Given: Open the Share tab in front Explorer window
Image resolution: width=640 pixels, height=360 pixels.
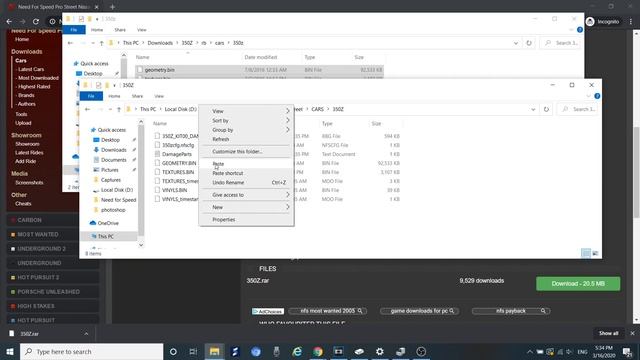Looking at the screenshot, I should (x=137, y=96).
